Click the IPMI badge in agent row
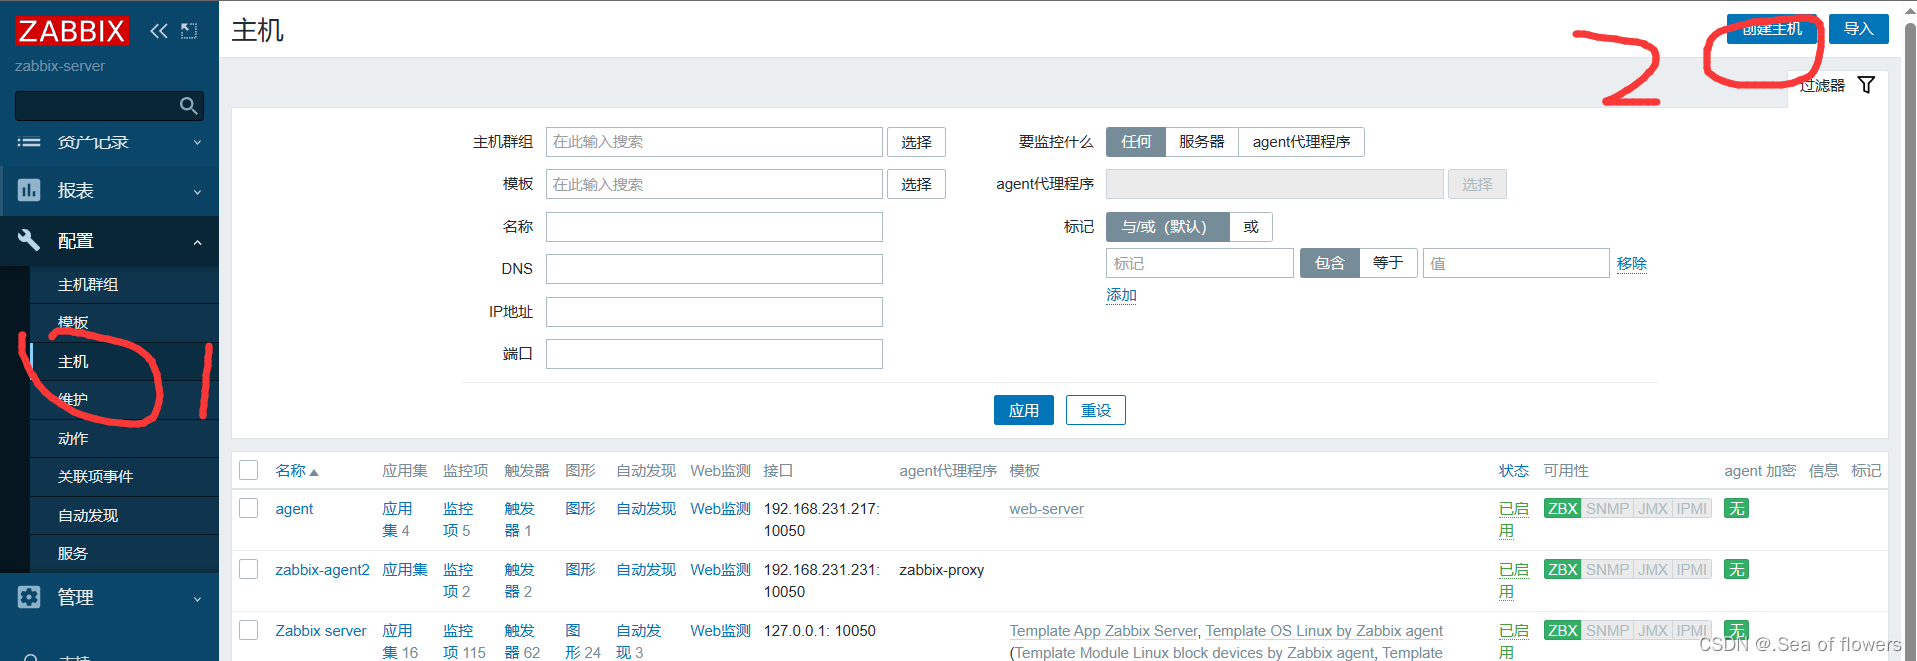Screen dimensions: 1917x661 (1692, 509)
